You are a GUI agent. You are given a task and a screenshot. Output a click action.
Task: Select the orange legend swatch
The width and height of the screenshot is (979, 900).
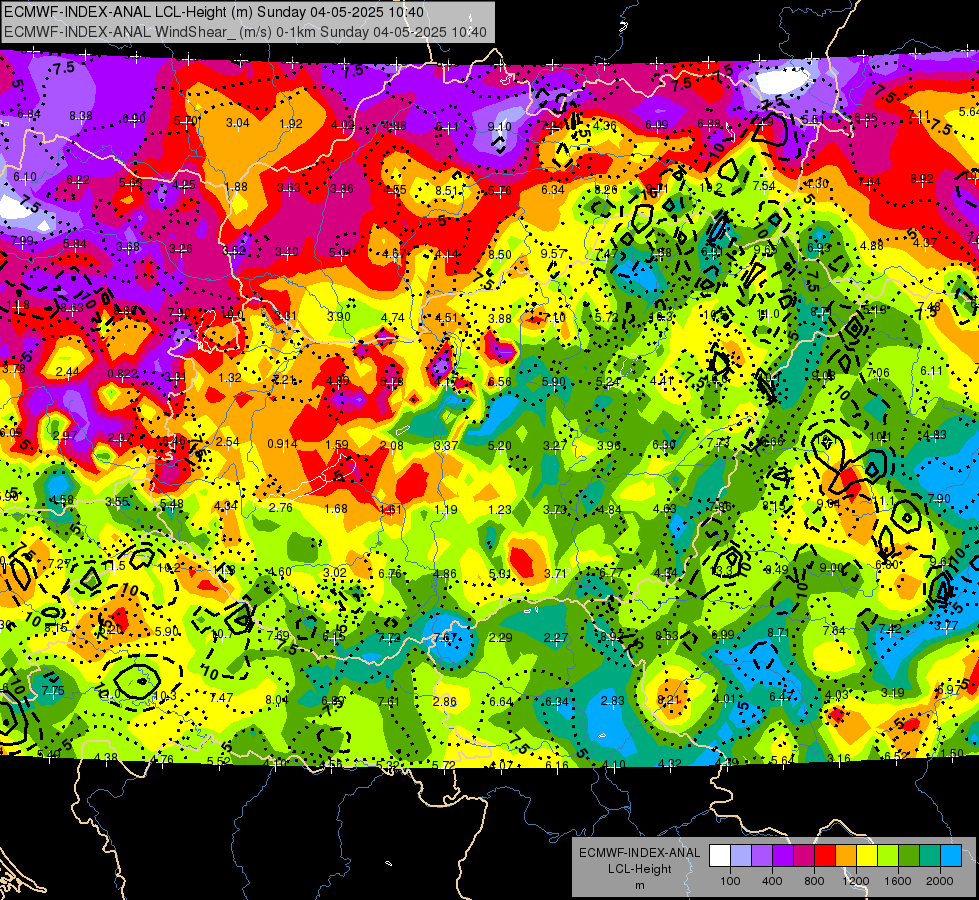846,856
